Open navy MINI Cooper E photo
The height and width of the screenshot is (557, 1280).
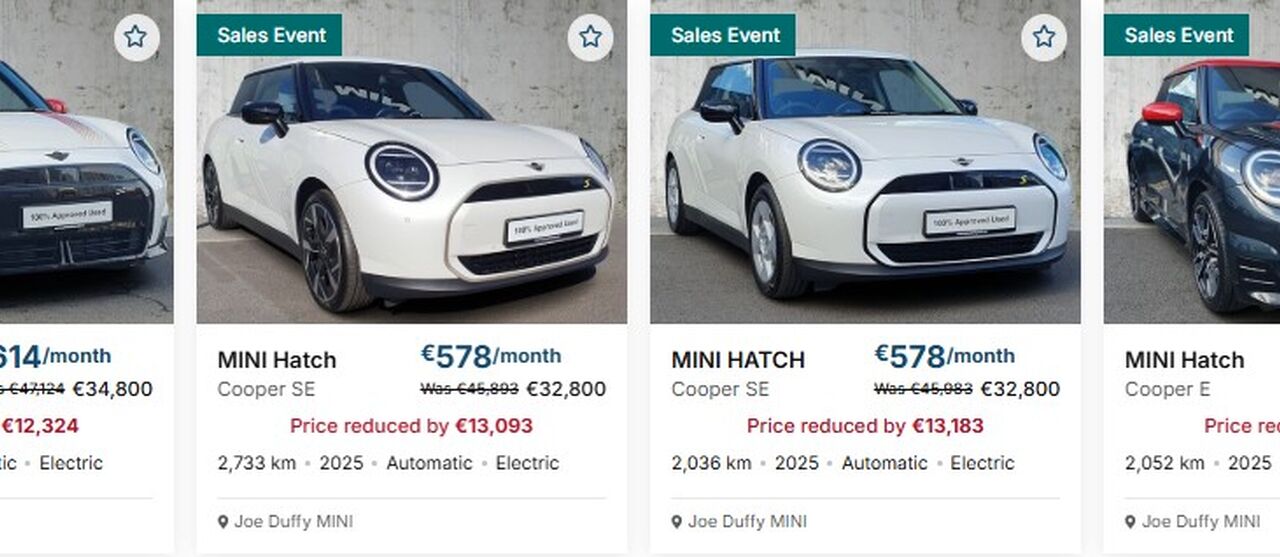[x=1192, y=162]
